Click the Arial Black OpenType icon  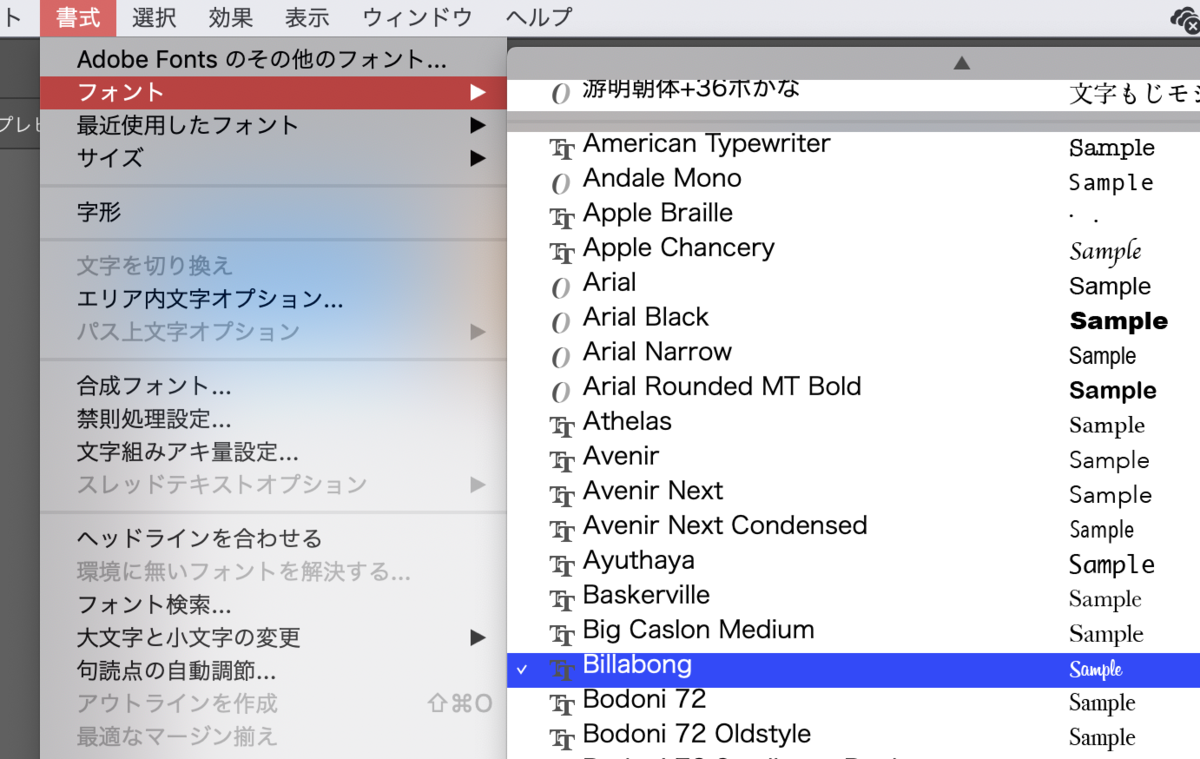(561, 321)
